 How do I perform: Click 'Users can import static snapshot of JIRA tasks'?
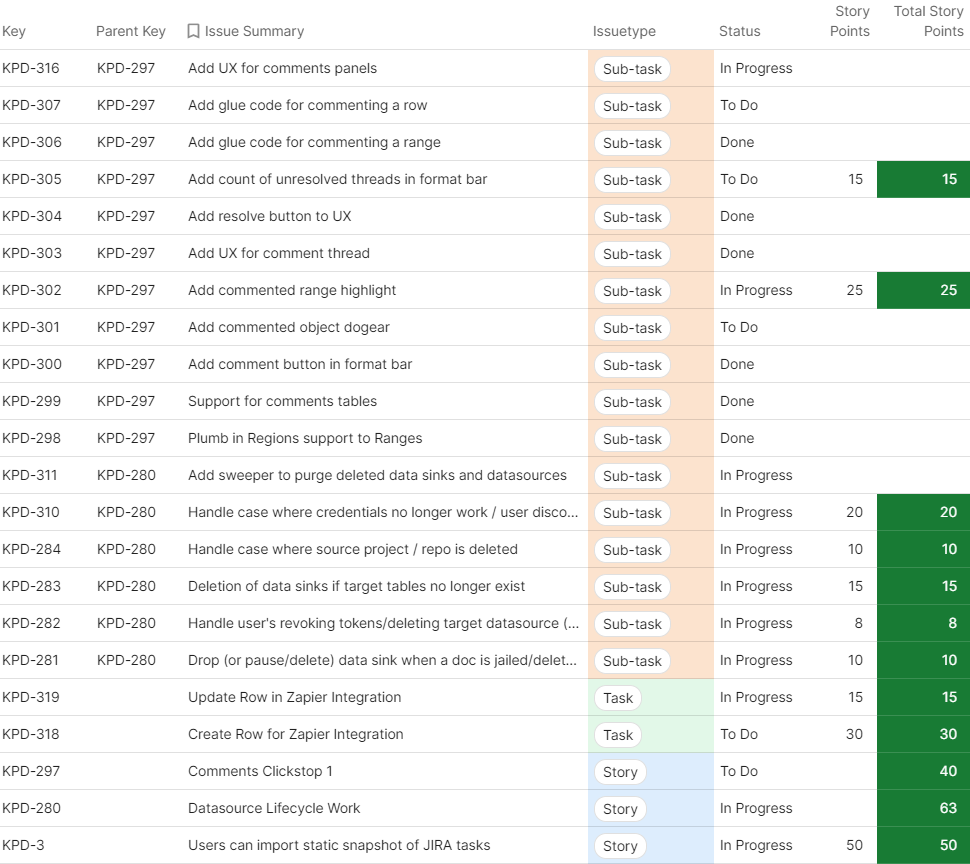pos(339,845)
